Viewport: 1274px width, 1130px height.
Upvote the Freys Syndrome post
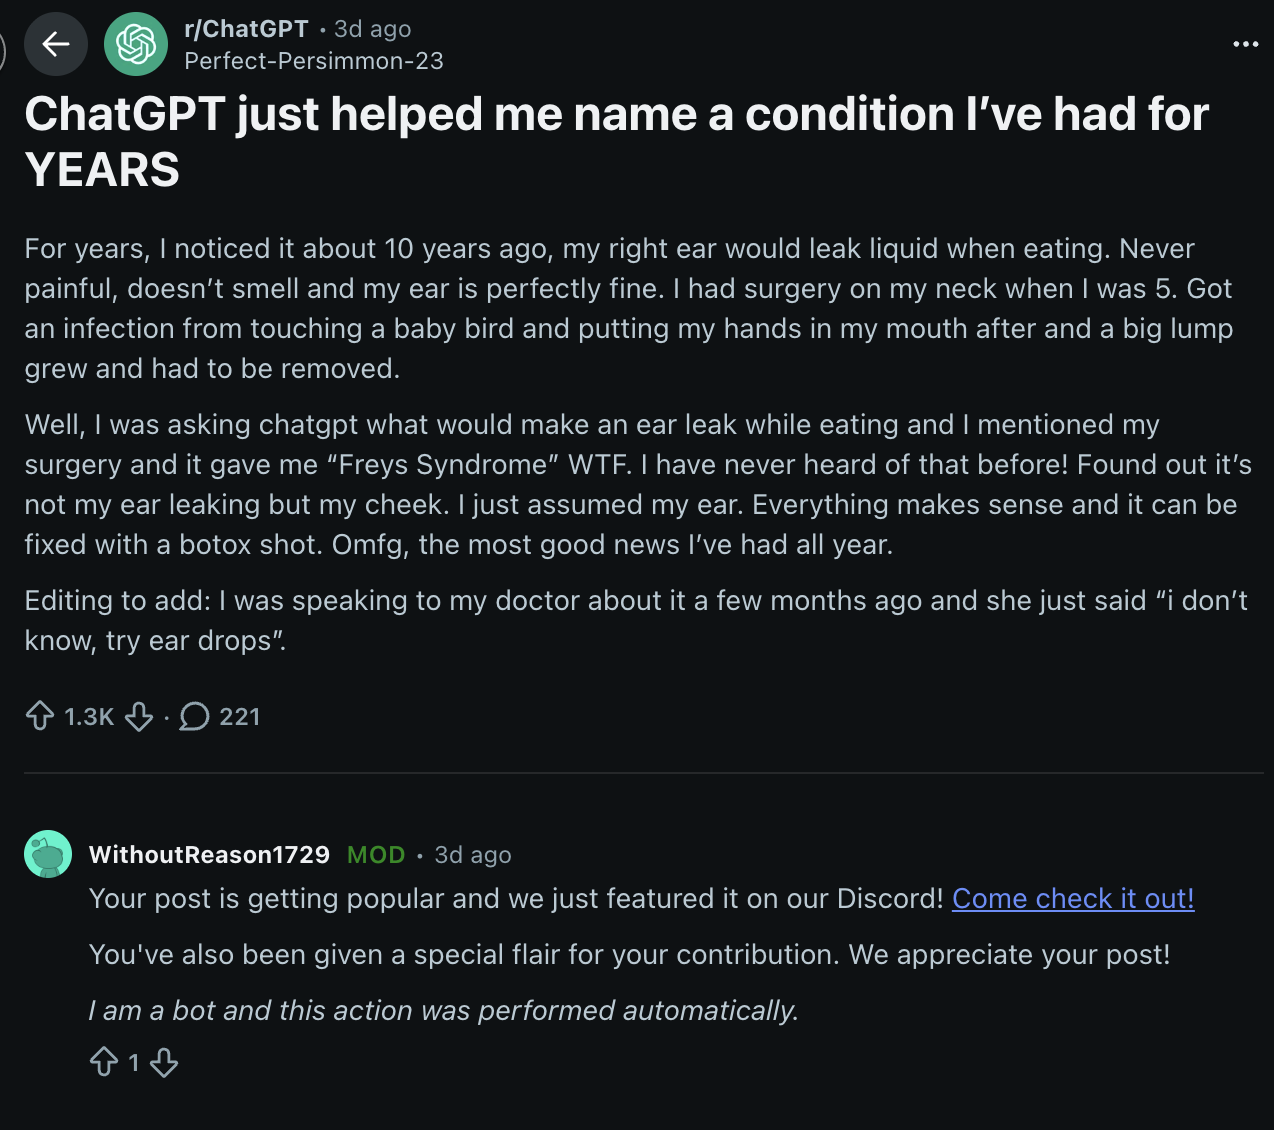point(40,716)
